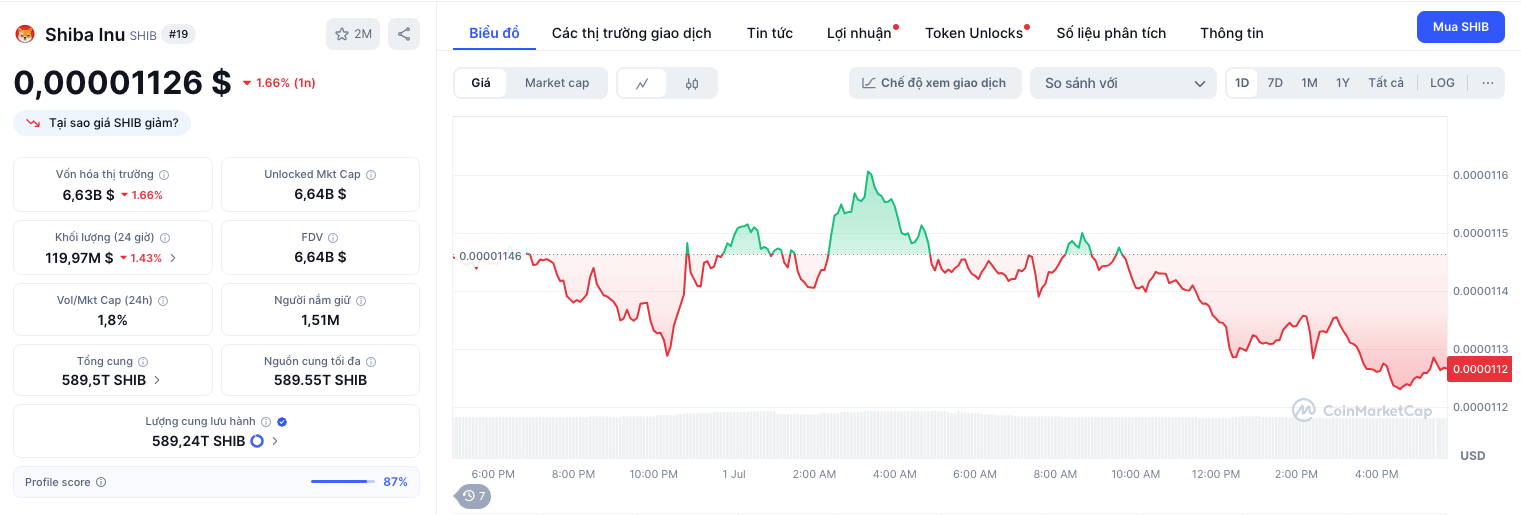Switch to candlestick chart icon
The width and height of the screenshot is (1521, 515).
click(x=692, y=83)
